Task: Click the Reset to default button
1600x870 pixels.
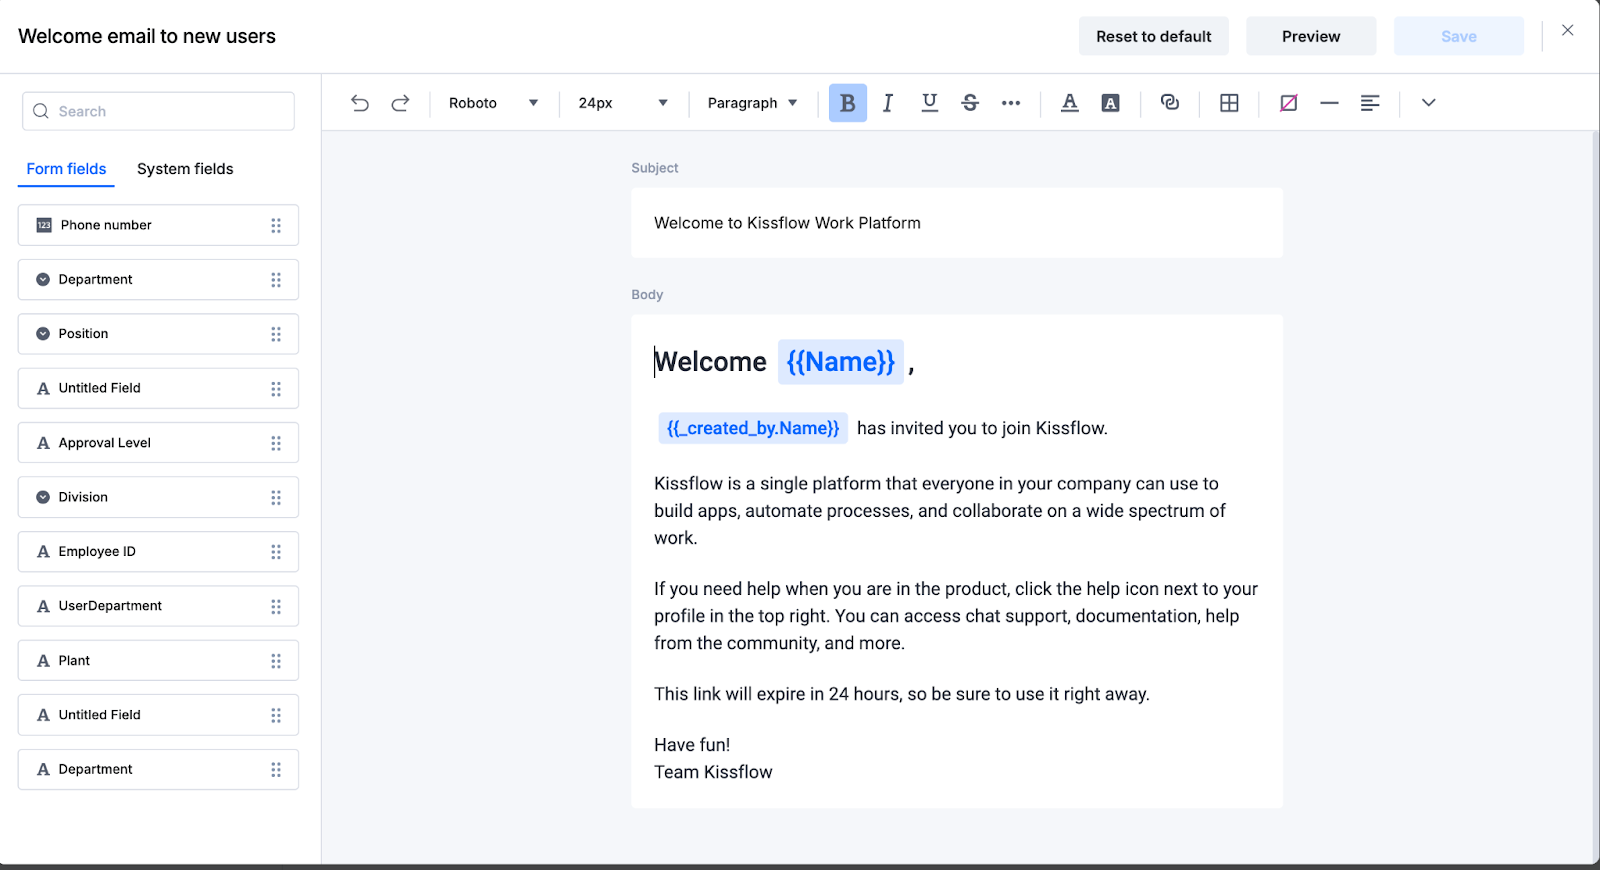Action: click(x=1154, y=36)
